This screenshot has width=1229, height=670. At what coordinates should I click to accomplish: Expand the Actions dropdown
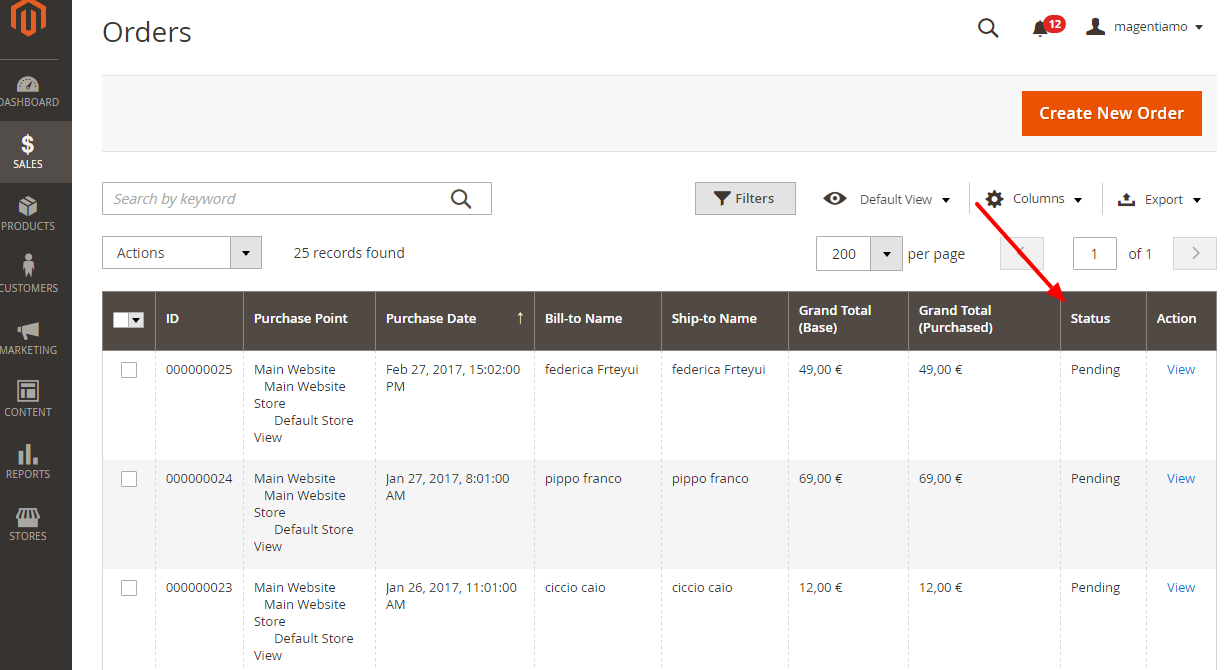pos(246,252)
